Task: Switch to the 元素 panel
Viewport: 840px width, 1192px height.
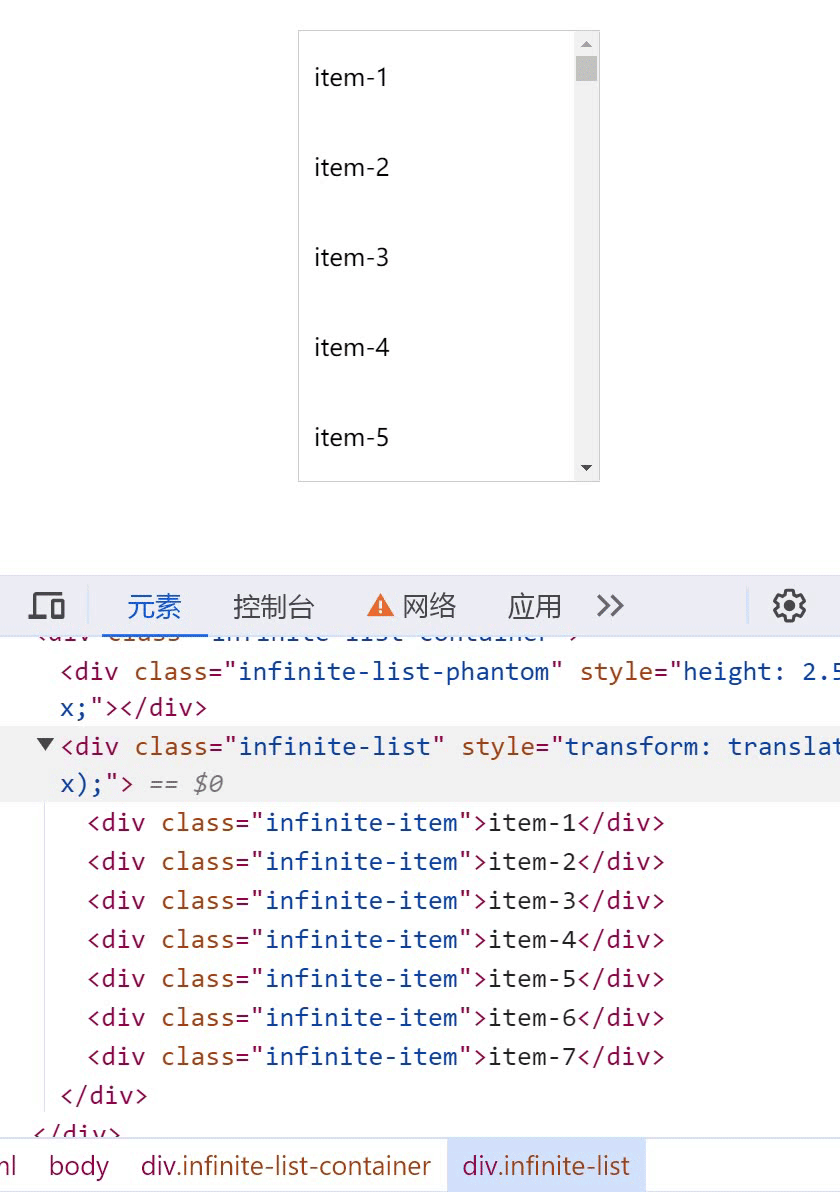Action: tap(152, 605)
